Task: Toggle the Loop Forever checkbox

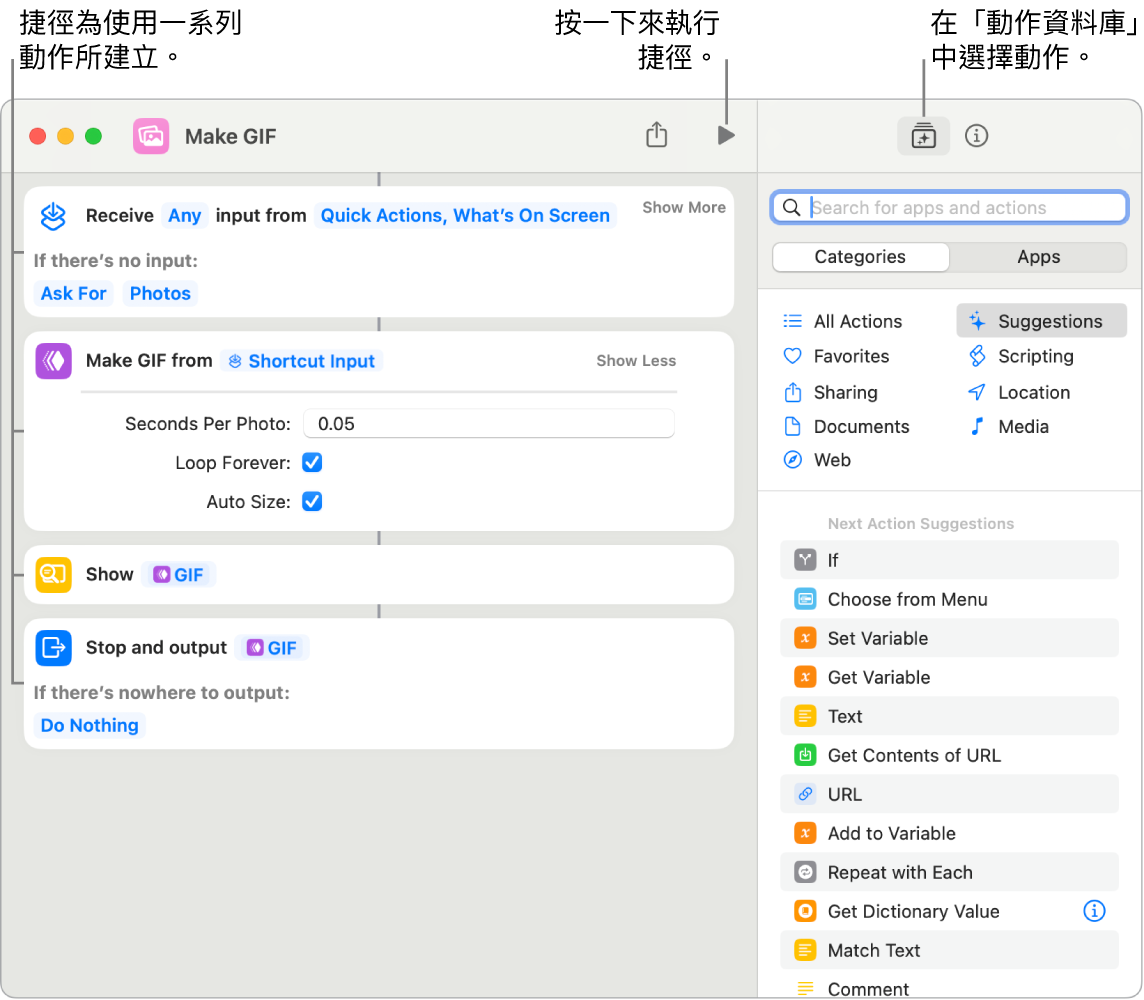Action: pyautogui.click(x=312, y=463)
